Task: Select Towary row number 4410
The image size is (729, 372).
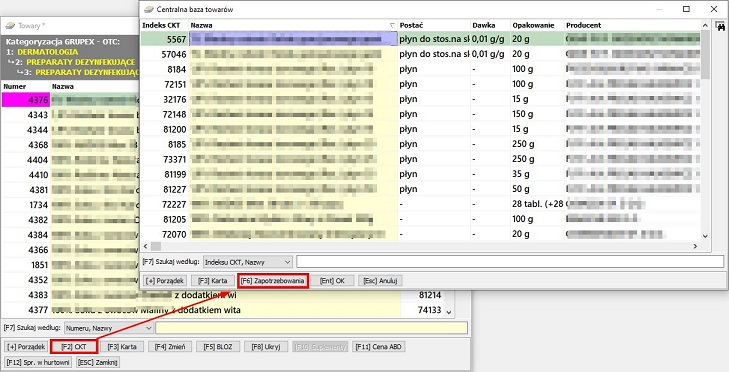Action: tap(71, 175)
